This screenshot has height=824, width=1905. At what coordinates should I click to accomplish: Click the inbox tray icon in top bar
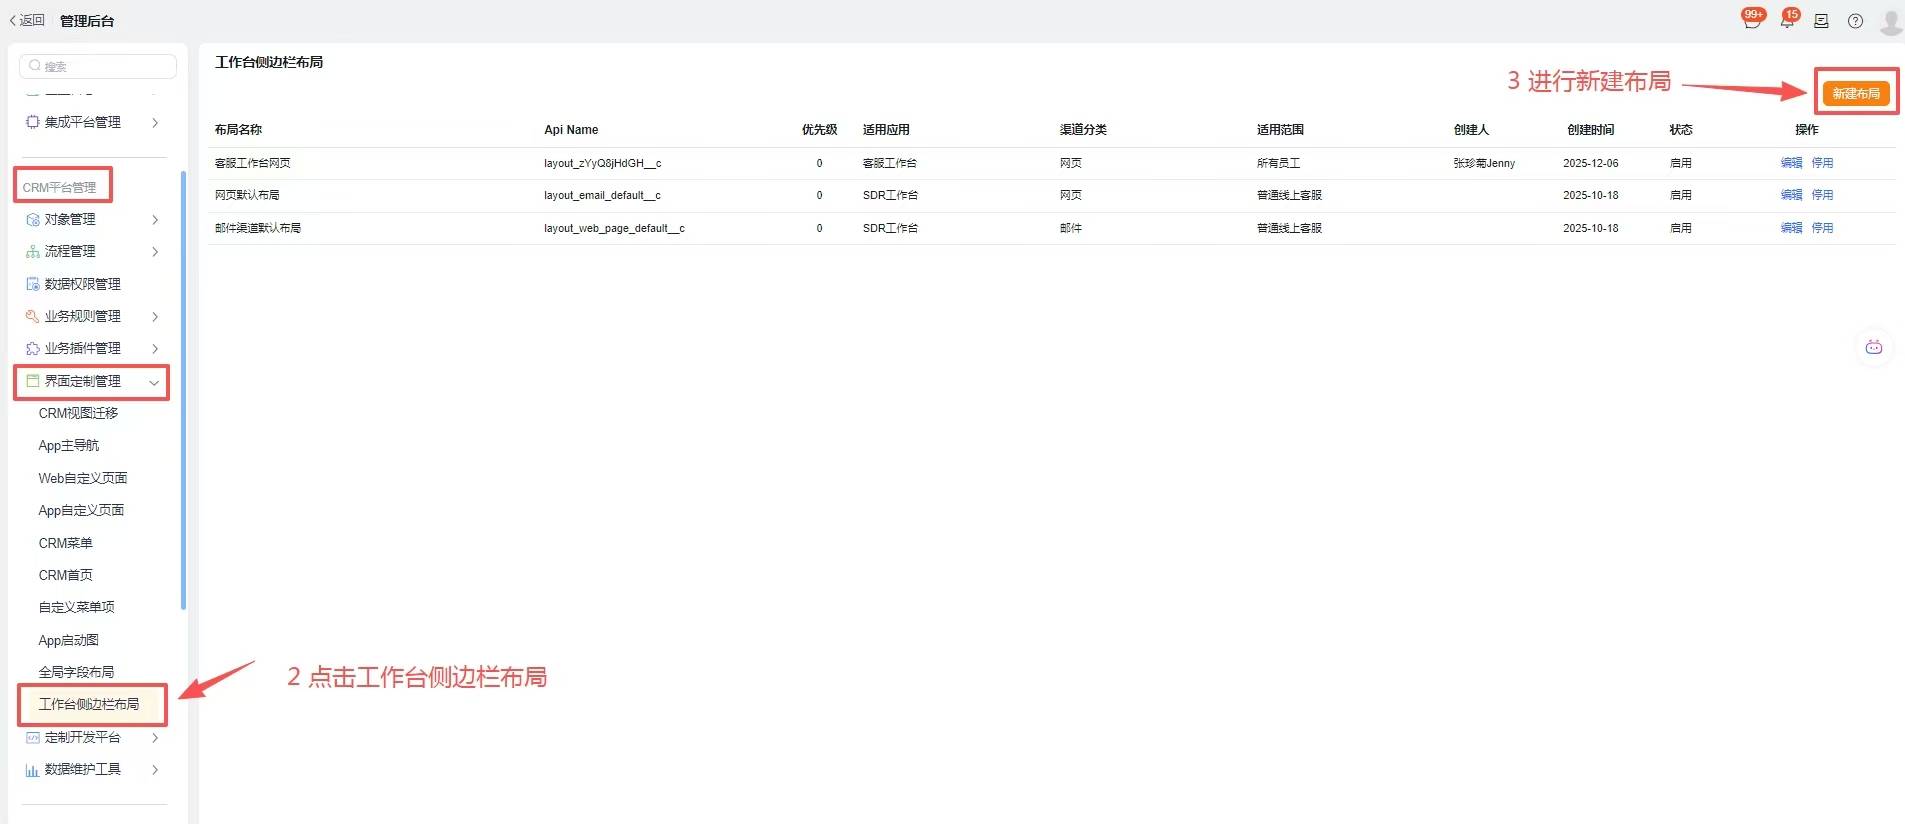click(1821, 21)
